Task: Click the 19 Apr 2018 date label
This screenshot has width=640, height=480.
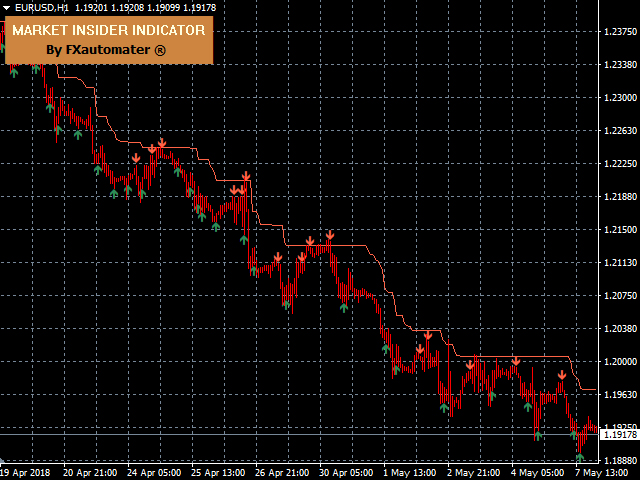Action: click(25, 473)
